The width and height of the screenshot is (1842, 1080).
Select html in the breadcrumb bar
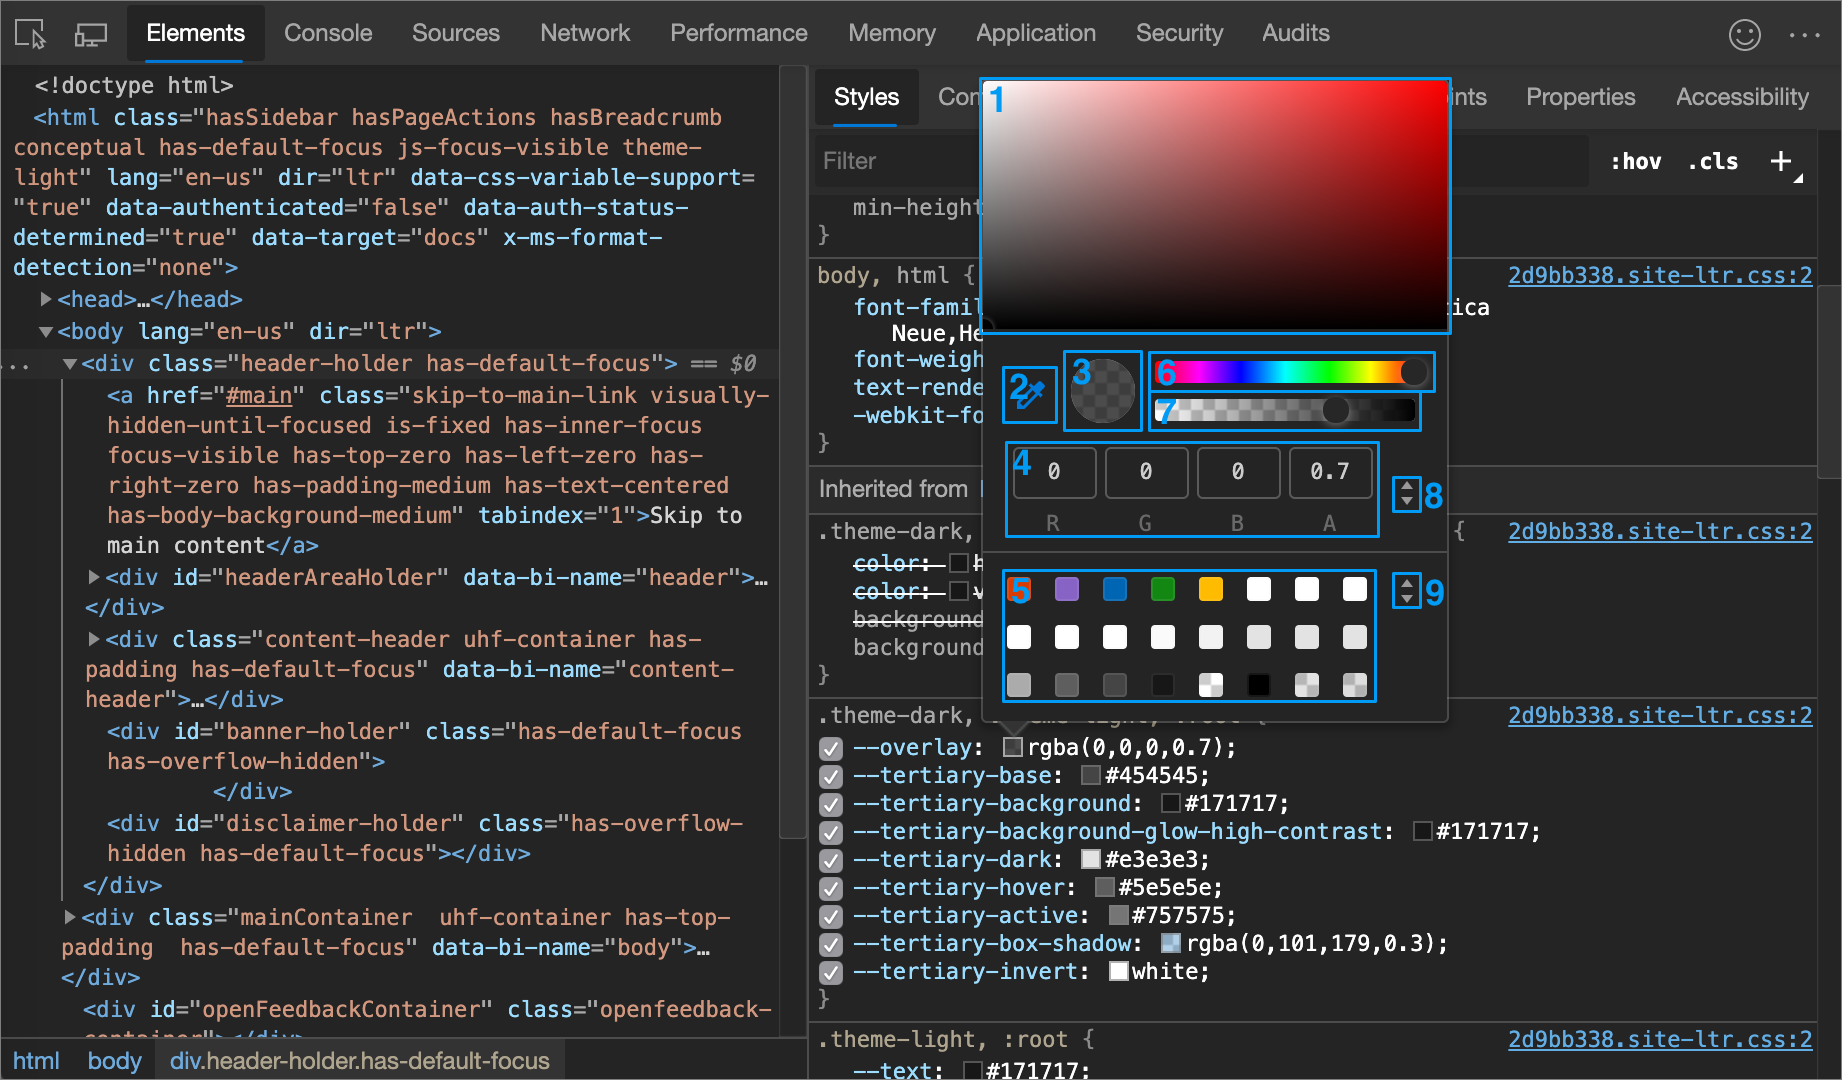[37, 1061]
